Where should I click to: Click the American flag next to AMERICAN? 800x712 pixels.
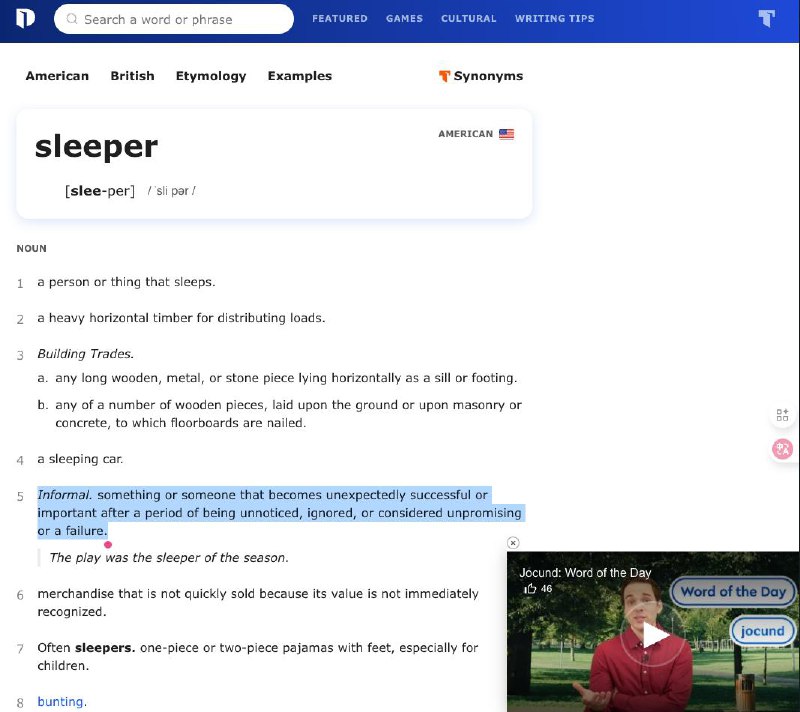click(506, 133)
